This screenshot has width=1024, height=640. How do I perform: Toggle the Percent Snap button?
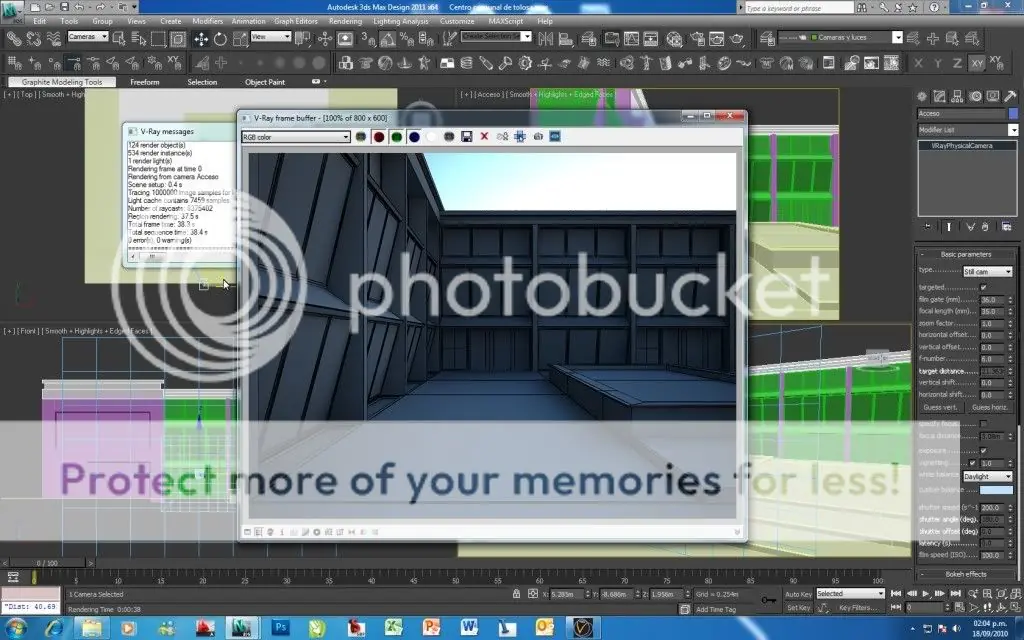coord(406,39)
